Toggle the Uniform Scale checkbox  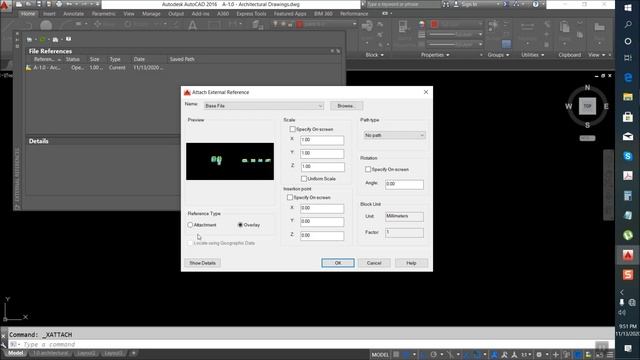click(304, 179)
